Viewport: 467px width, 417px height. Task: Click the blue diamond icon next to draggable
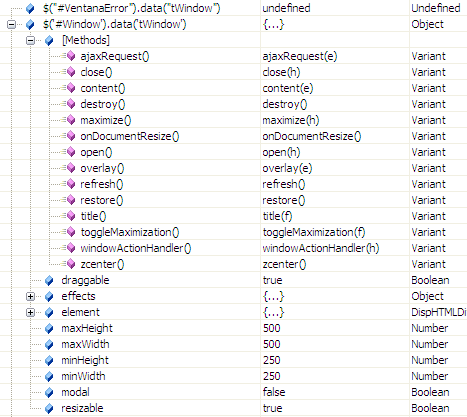click(x=49, y=280)
